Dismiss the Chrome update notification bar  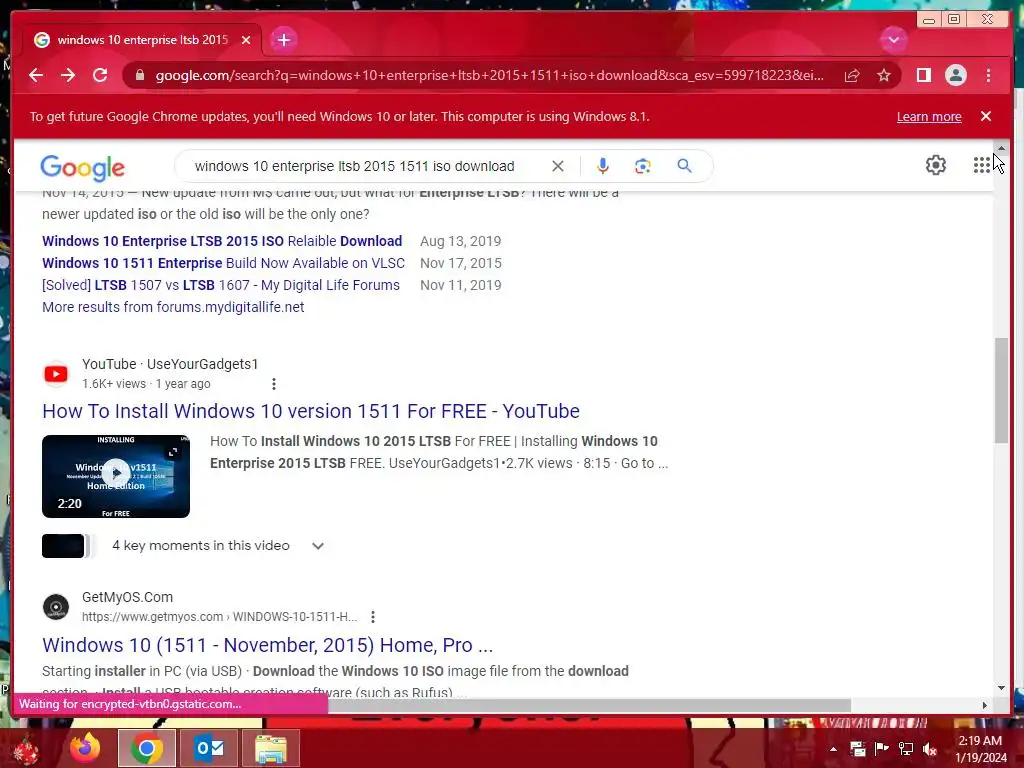[x=985, y=116]
